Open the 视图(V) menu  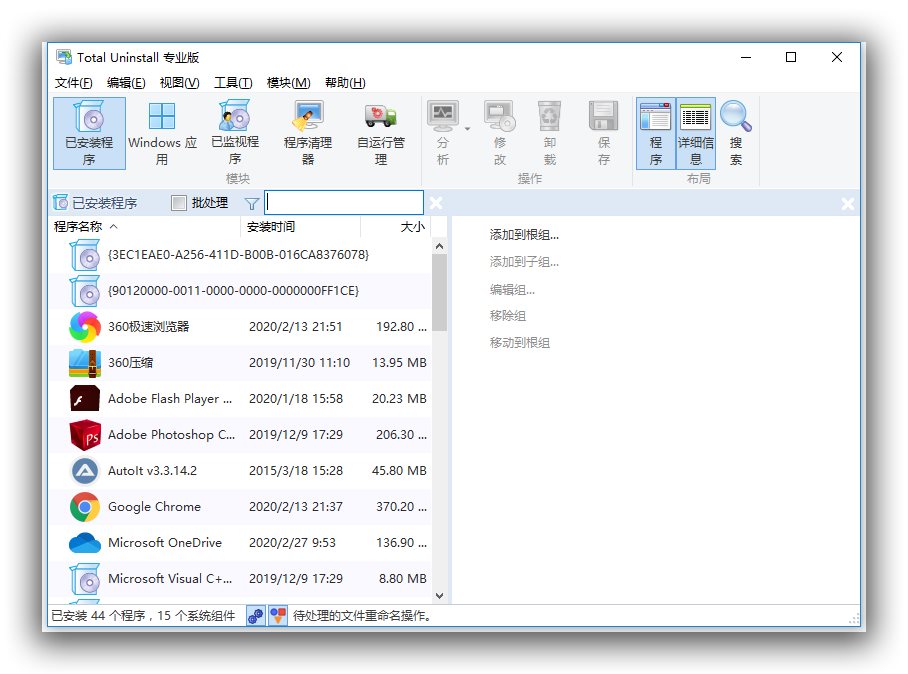click(x=180, y=83)
